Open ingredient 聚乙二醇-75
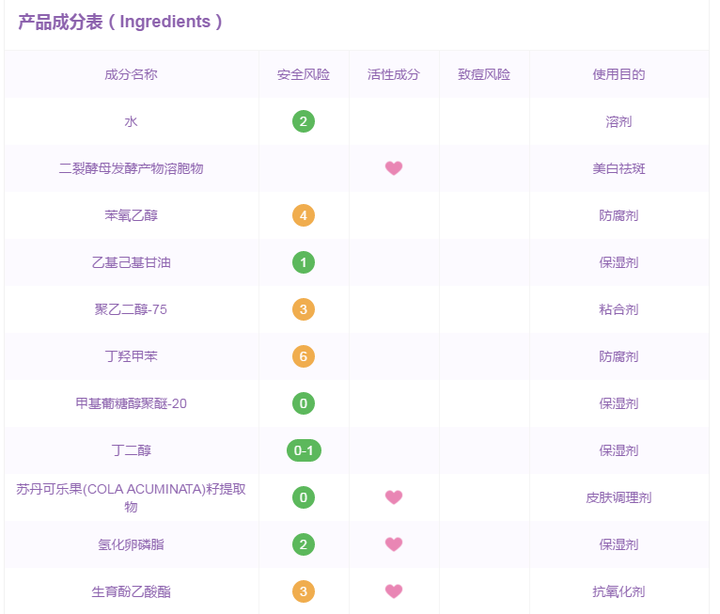The image size is (720, 614). click(x=131, y=310)
